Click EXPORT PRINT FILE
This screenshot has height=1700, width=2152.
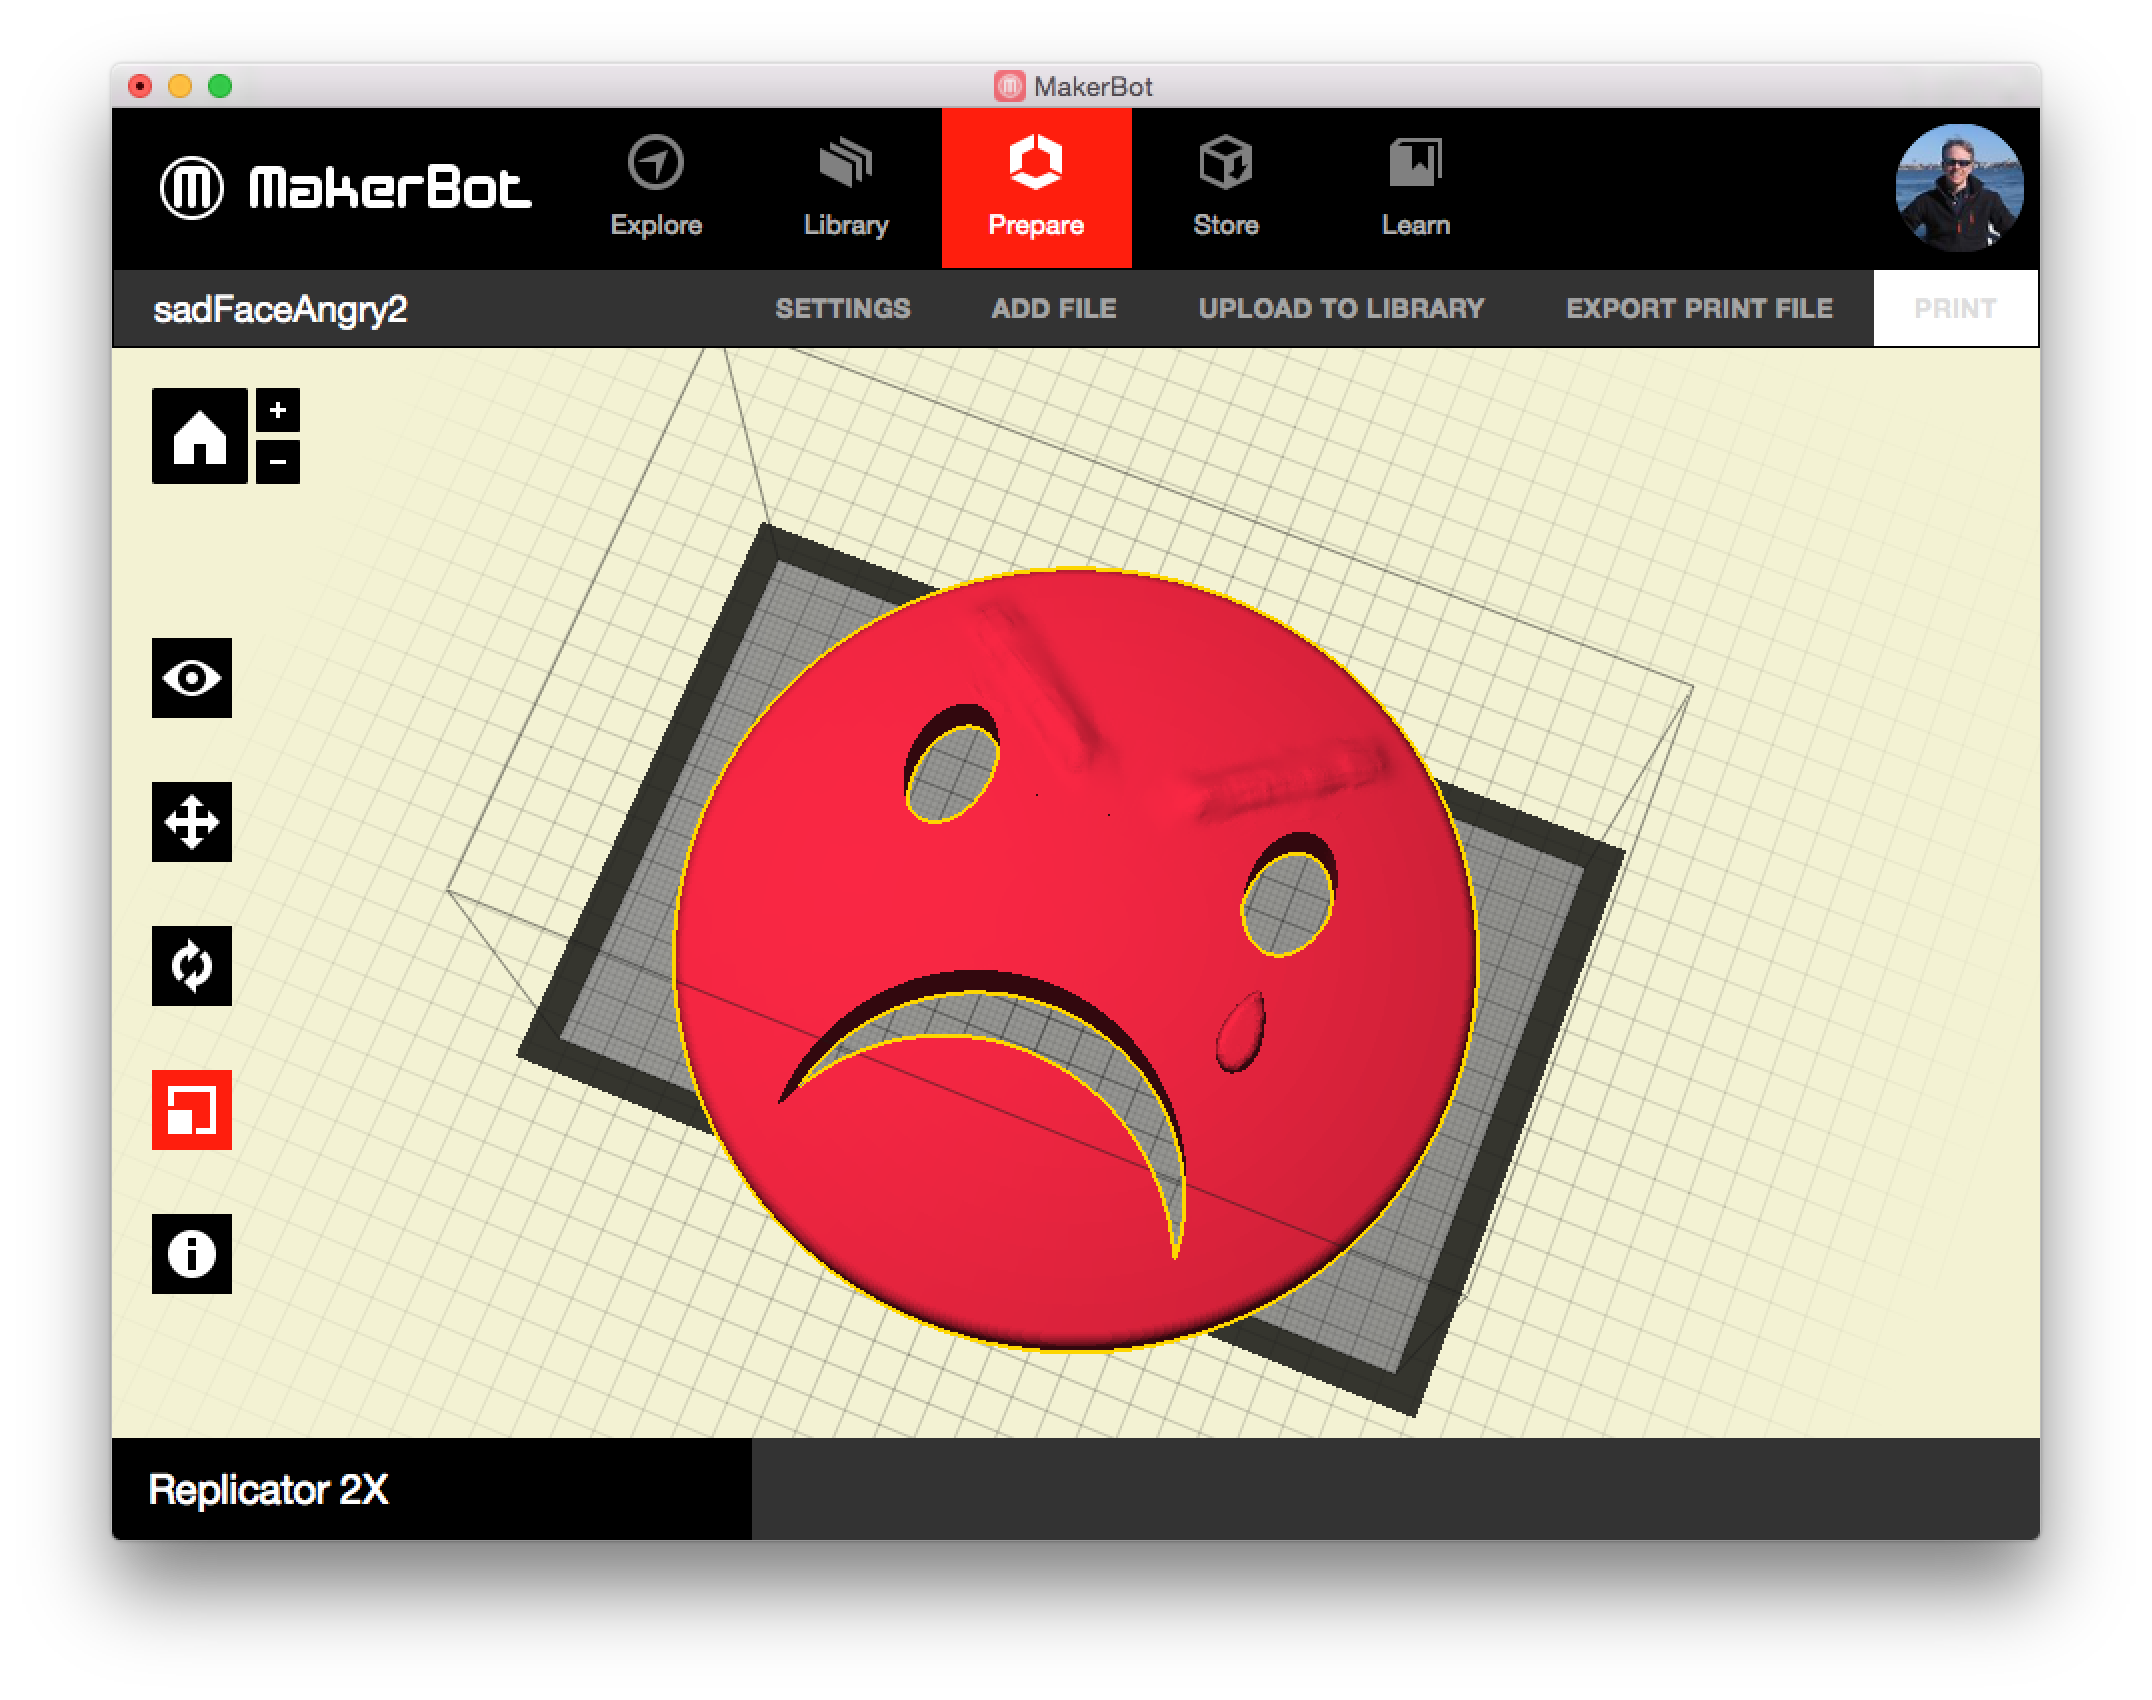pos(1699,308)
